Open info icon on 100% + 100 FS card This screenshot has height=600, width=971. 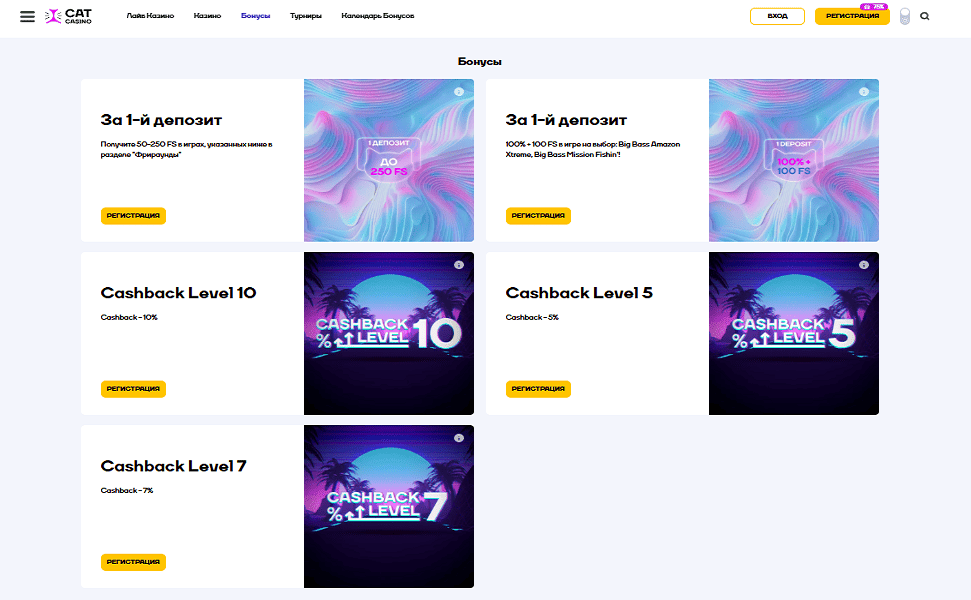click(864, 92)
